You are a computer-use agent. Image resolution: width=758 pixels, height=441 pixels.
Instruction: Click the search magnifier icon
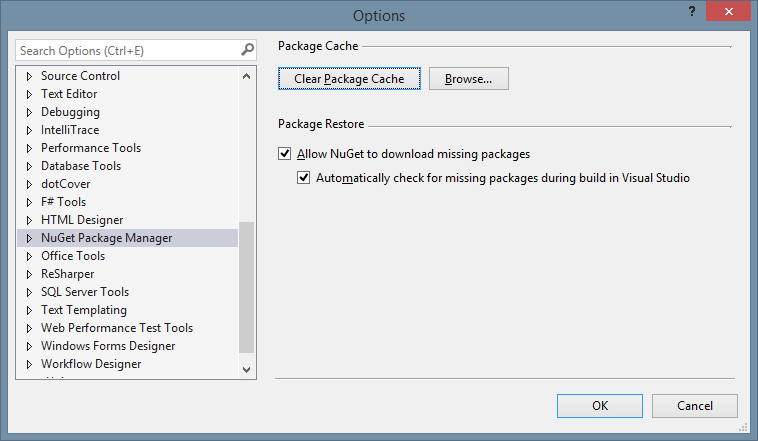(x=247, y=49)
